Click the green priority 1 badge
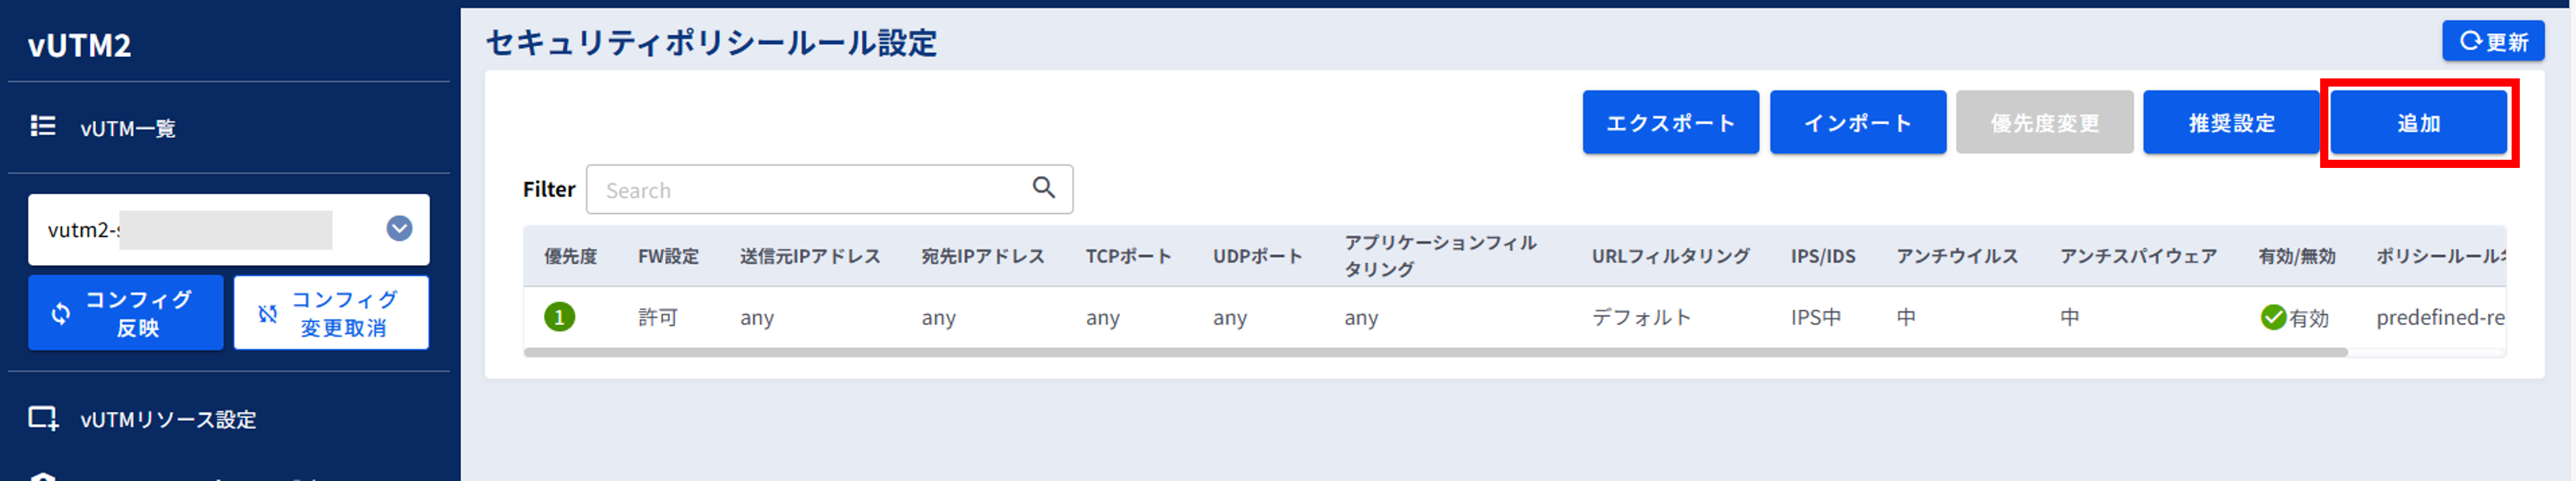The width and height of the screenshot is (2576, 481). [559, 317]
